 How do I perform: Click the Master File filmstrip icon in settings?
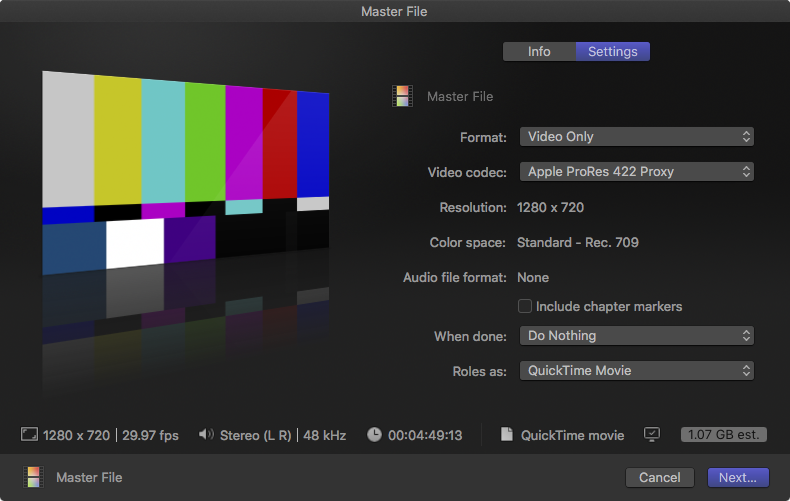402,96
